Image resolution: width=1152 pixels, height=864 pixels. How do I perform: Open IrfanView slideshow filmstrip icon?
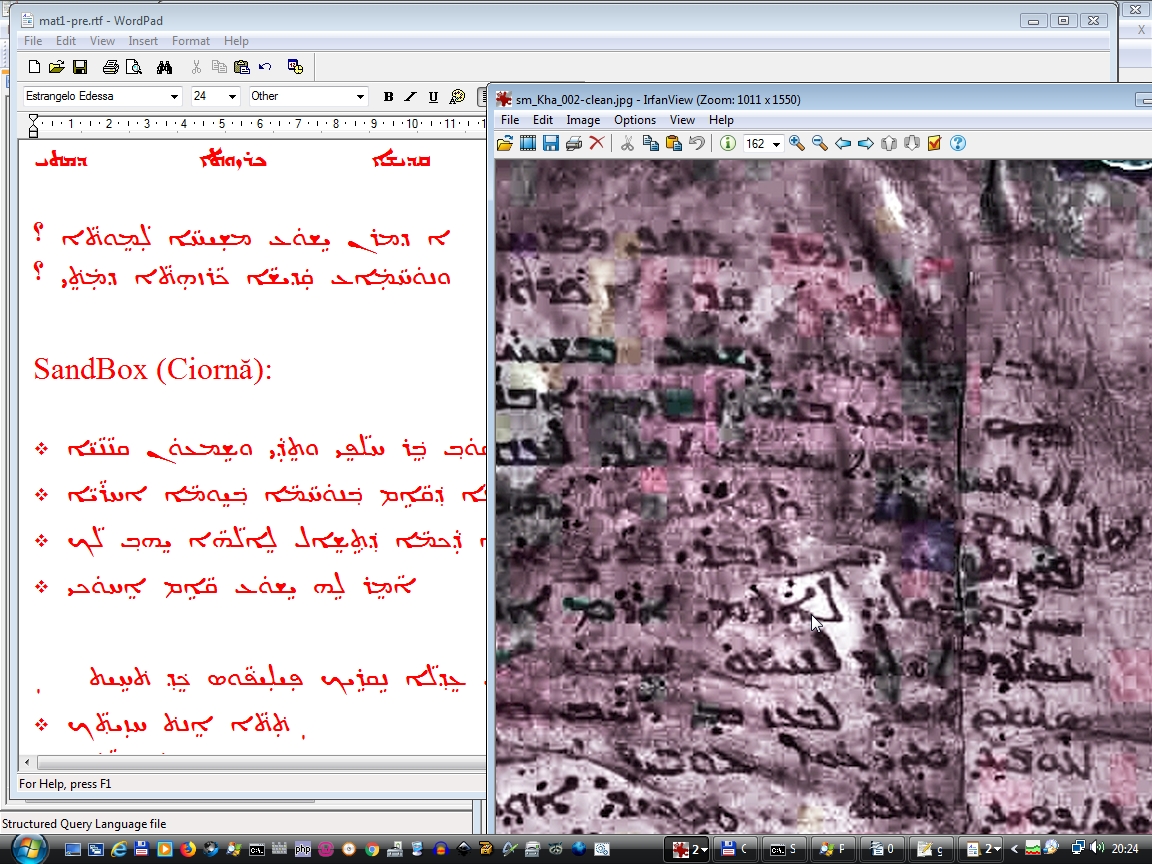(x=528, y=144)
